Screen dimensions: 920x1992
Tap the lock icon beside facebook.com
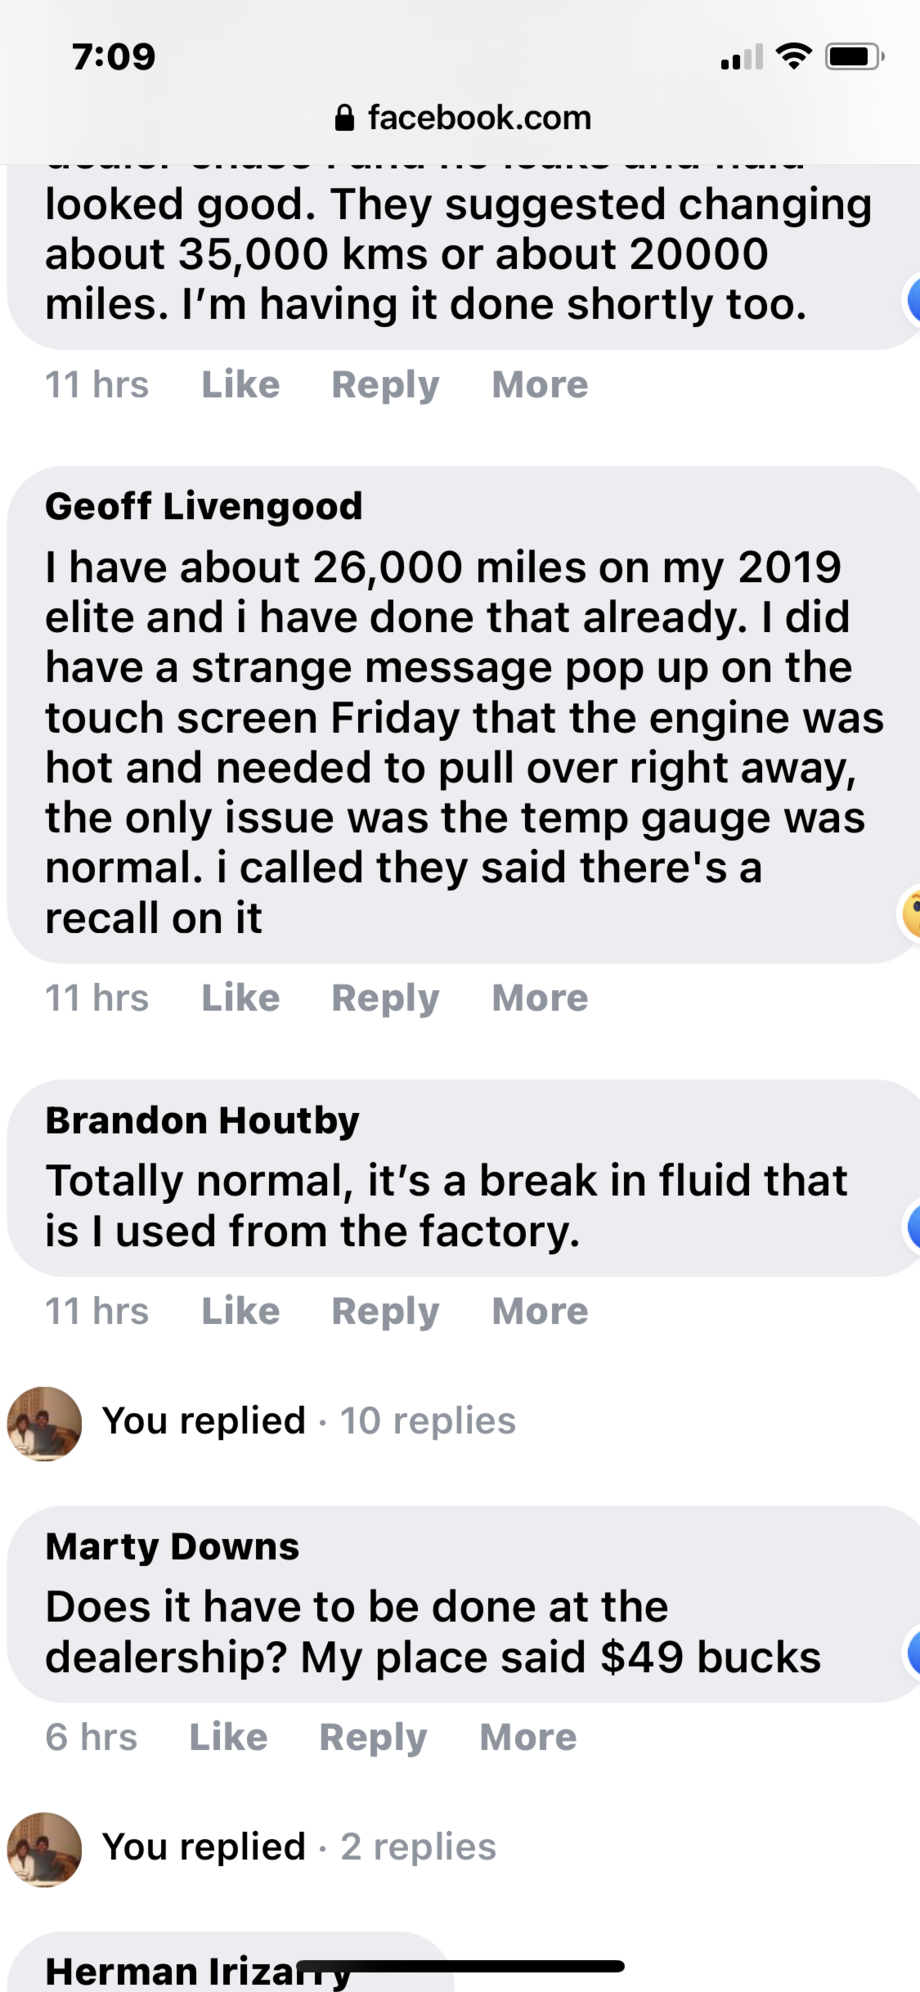click(344, 119)
